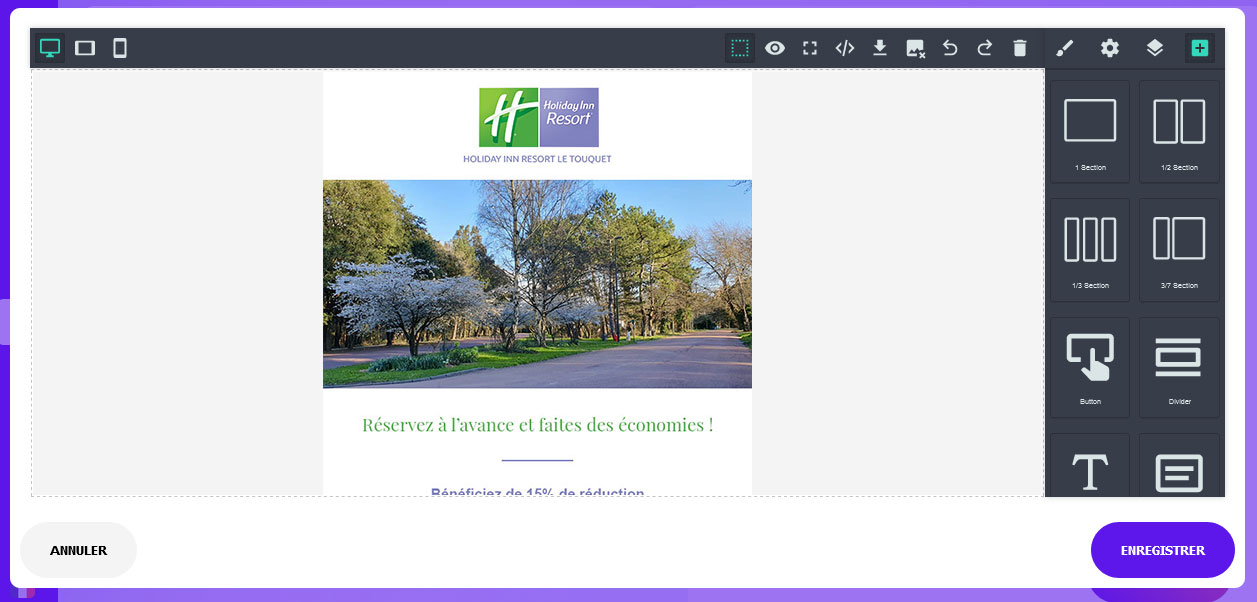Toggle component outline borders view

click(740, 48)
